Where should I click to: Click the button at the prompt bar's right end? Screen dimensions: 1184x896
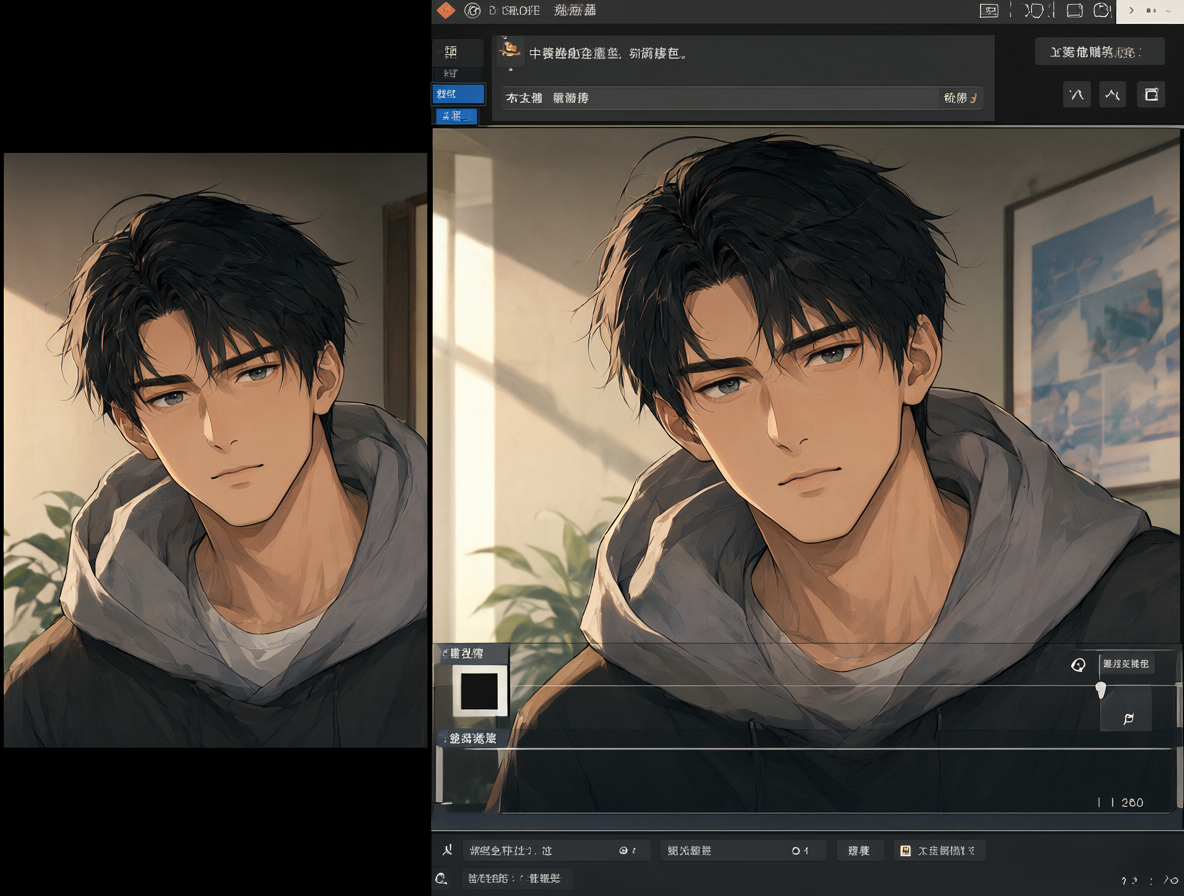tap(960, 97)
